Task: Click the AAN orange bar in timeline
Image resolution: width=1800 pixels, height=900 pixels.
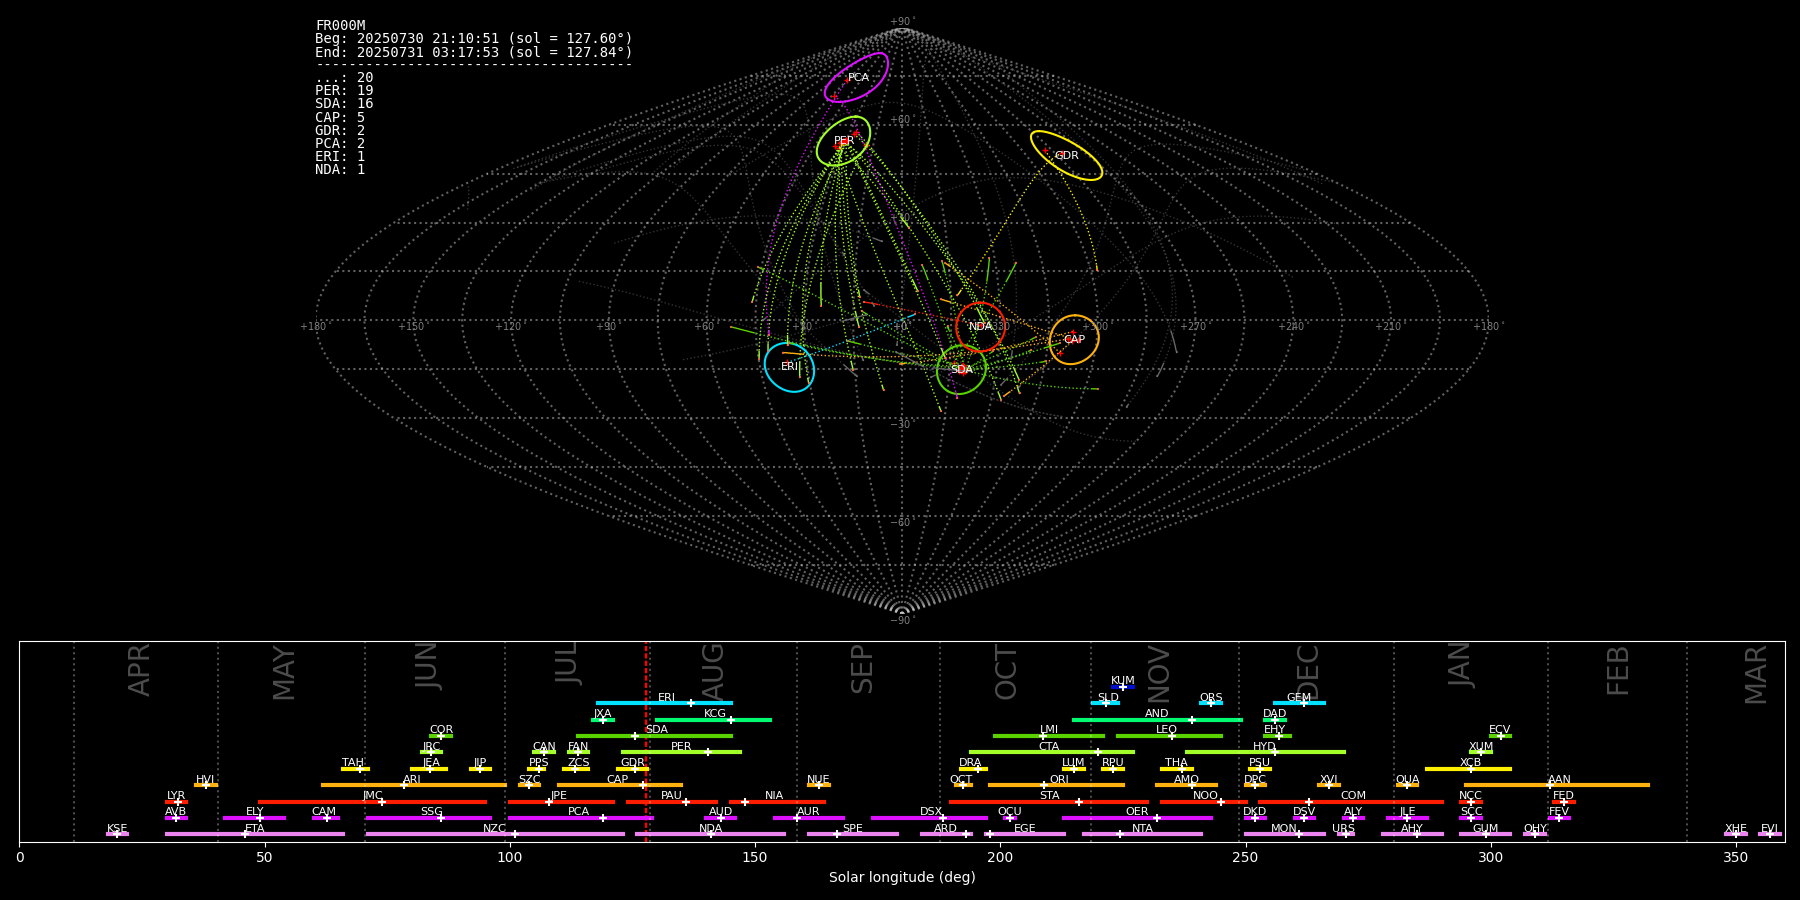Action: pos(1557,785)
